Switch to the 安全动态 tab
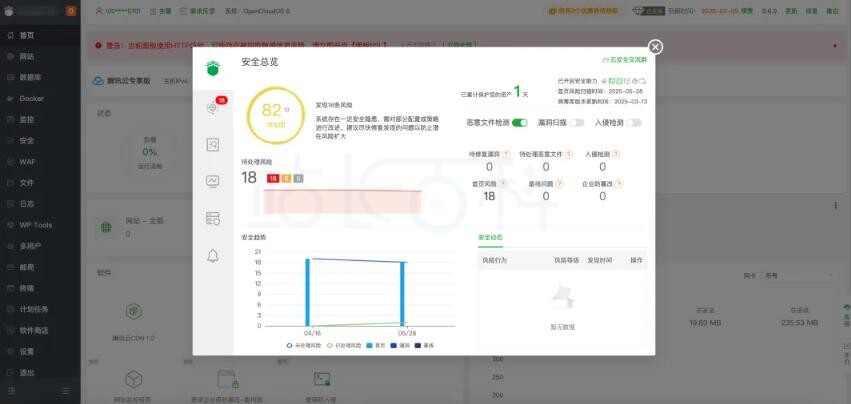 click(490, 237)
